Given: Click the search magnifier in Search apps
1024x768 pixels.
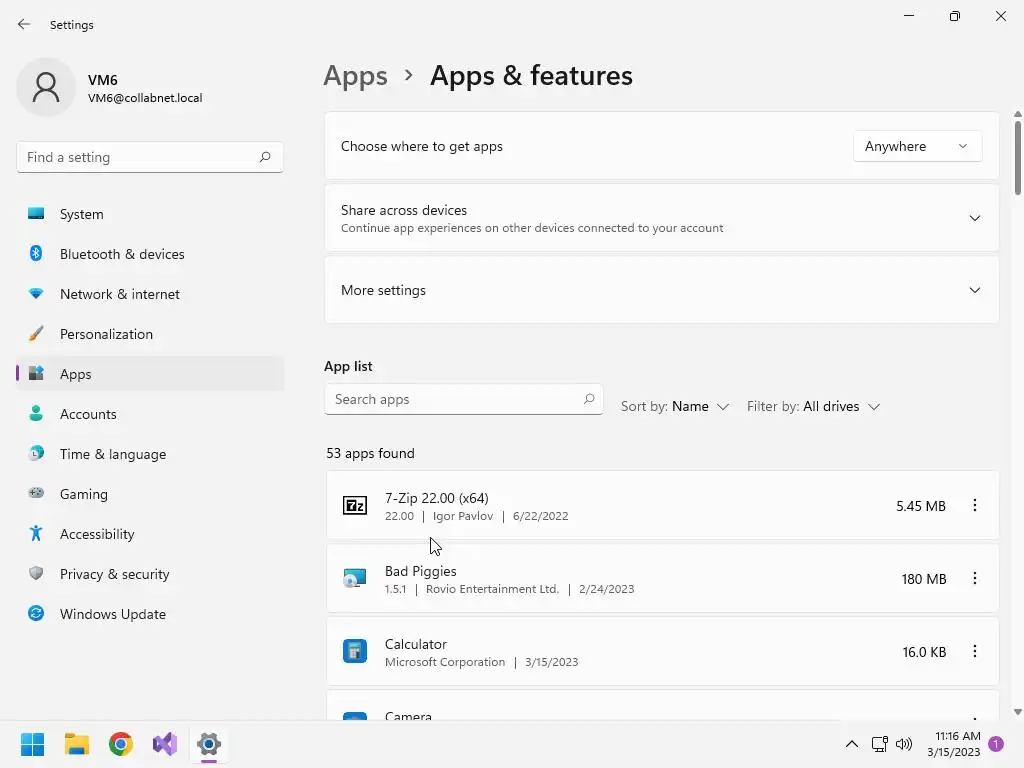Looking at the screenshot, I should tap(590, 399).
